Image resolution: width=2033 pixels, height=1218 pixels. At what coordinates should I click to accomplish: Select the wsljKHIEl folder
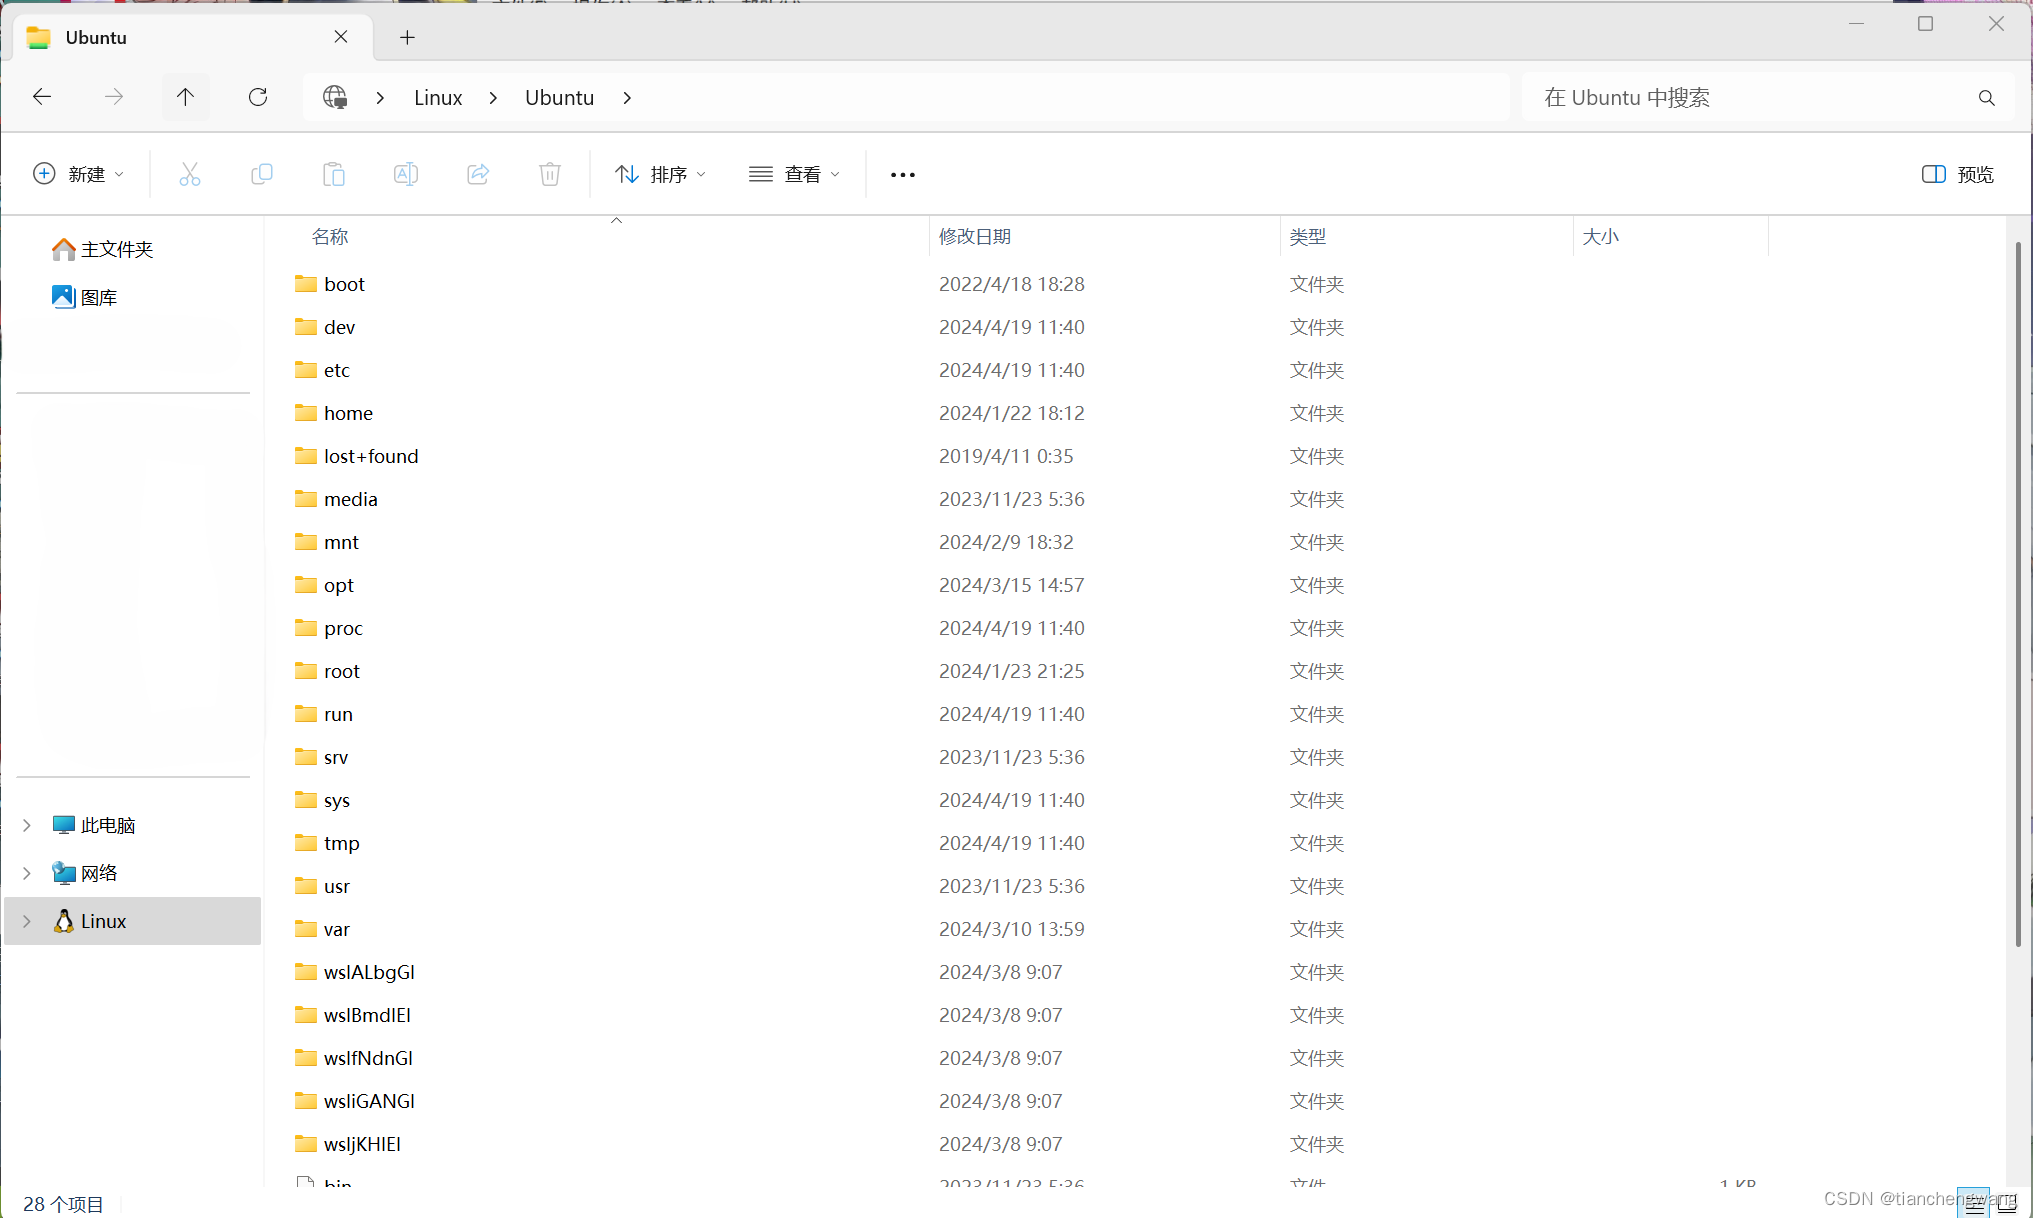(362, 1144)
